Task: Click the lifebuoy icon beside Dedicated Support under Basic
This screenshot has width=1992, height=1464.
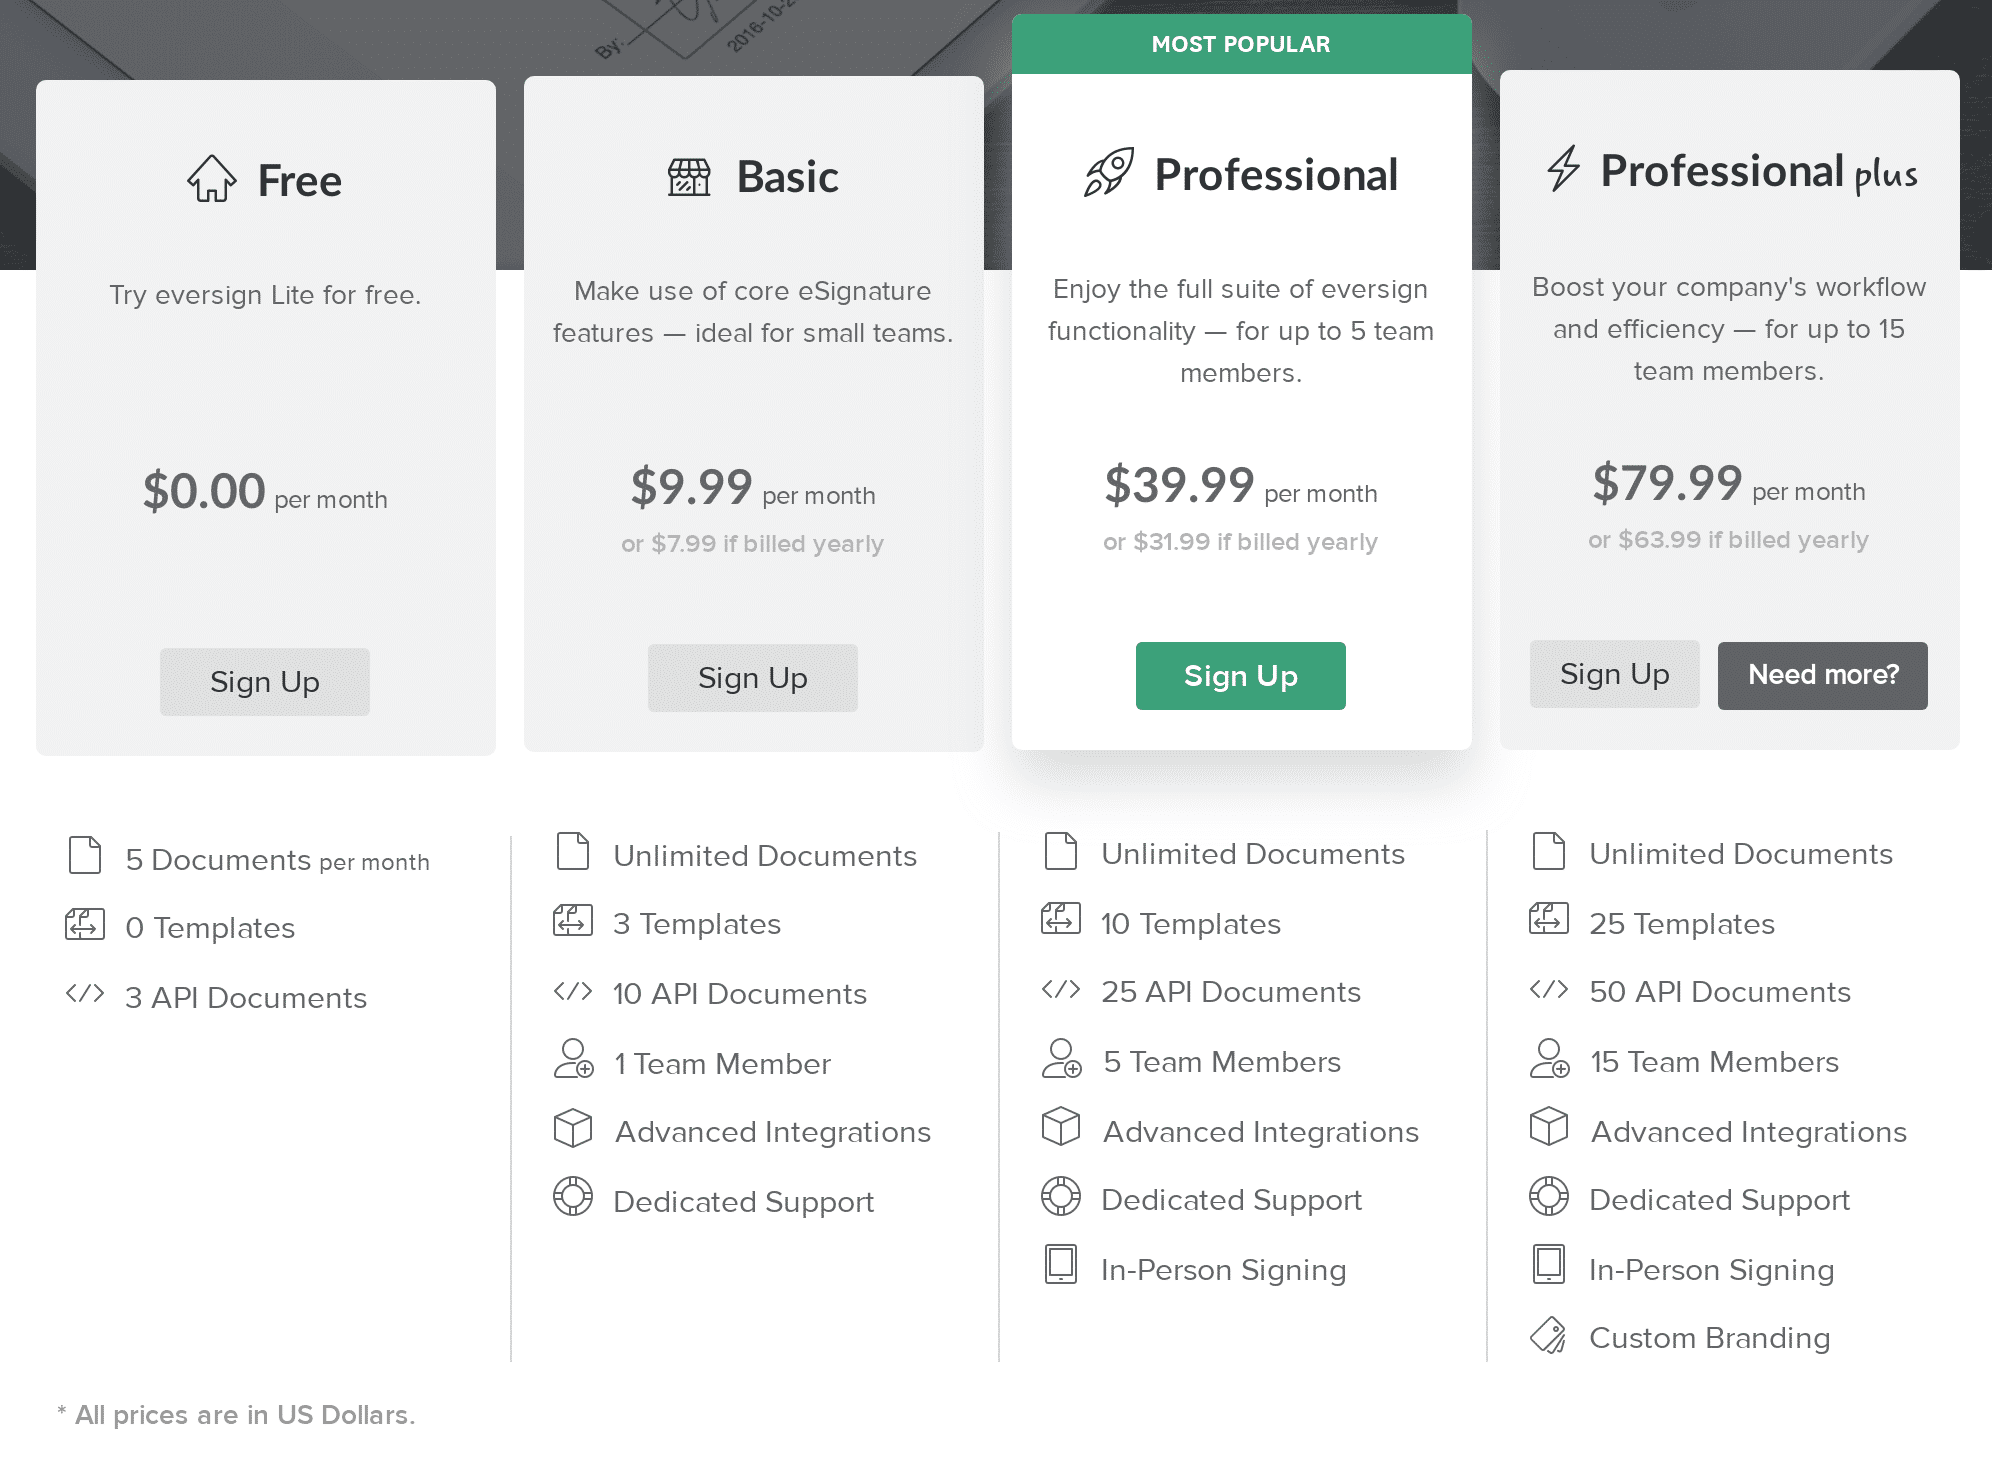Action: click(x=572, y=1197)
